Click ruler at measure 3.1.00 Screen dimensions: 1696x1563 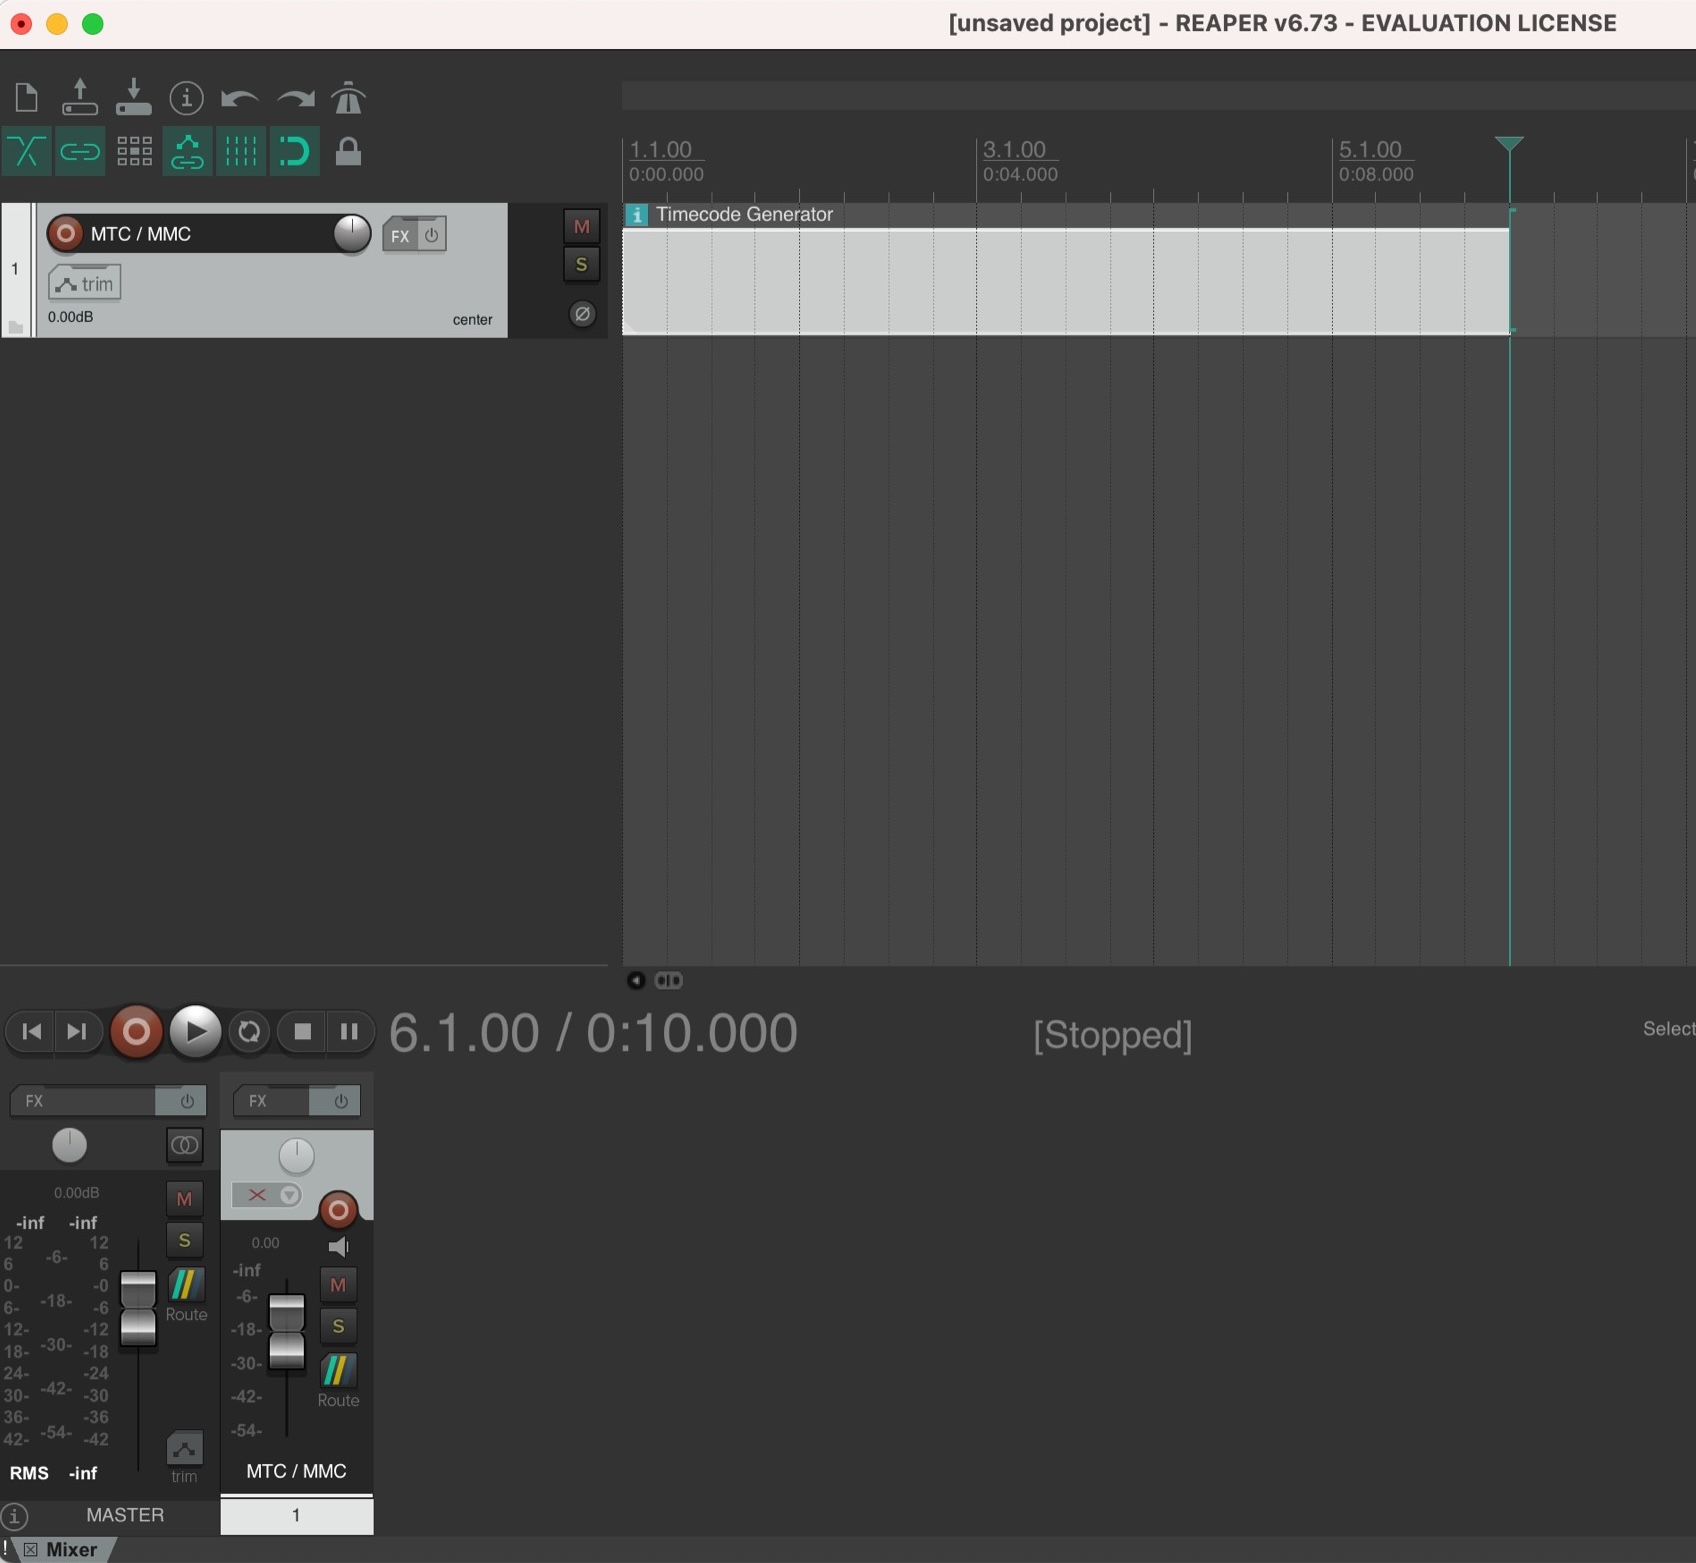click(x=1014, y=150)
